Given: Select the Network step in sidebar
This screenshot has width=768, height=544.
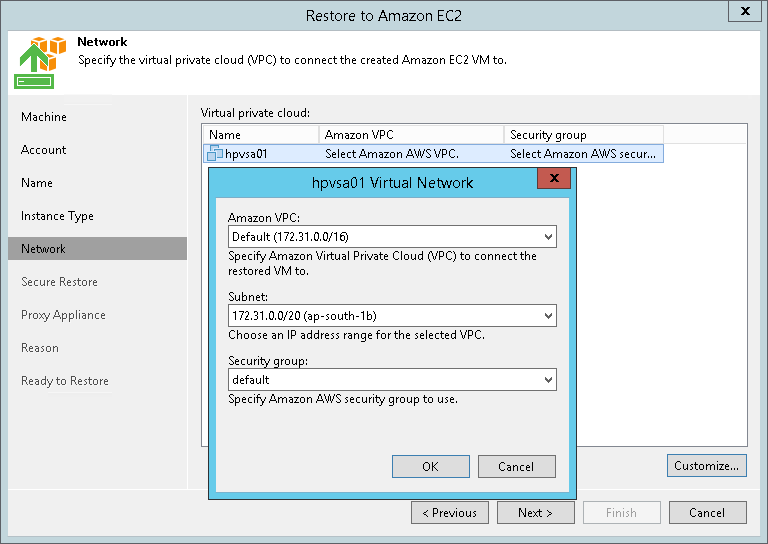Looking at the screenshot, I should point(43,249).
